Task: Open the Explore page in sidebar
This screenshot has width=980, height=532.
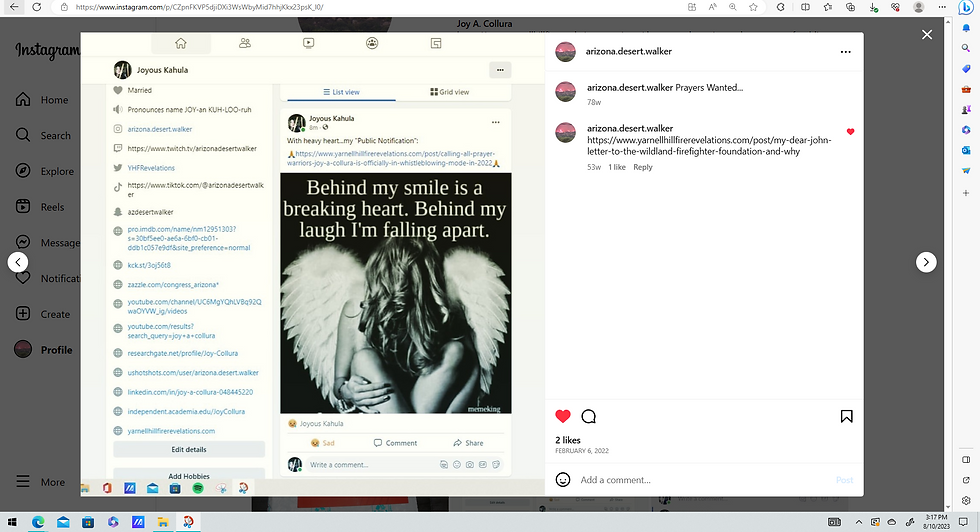Action: (x=44, y=171)
